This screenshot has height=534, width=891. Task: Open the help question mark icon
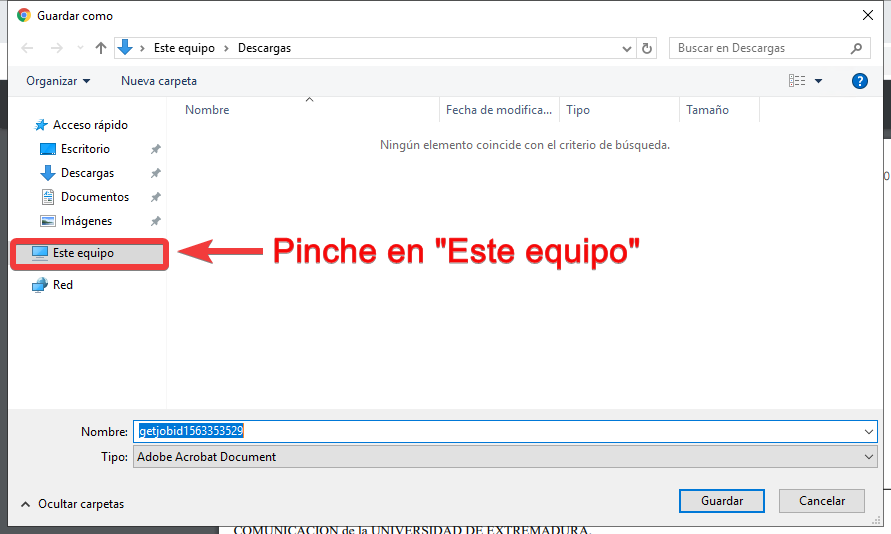point(859,81)
